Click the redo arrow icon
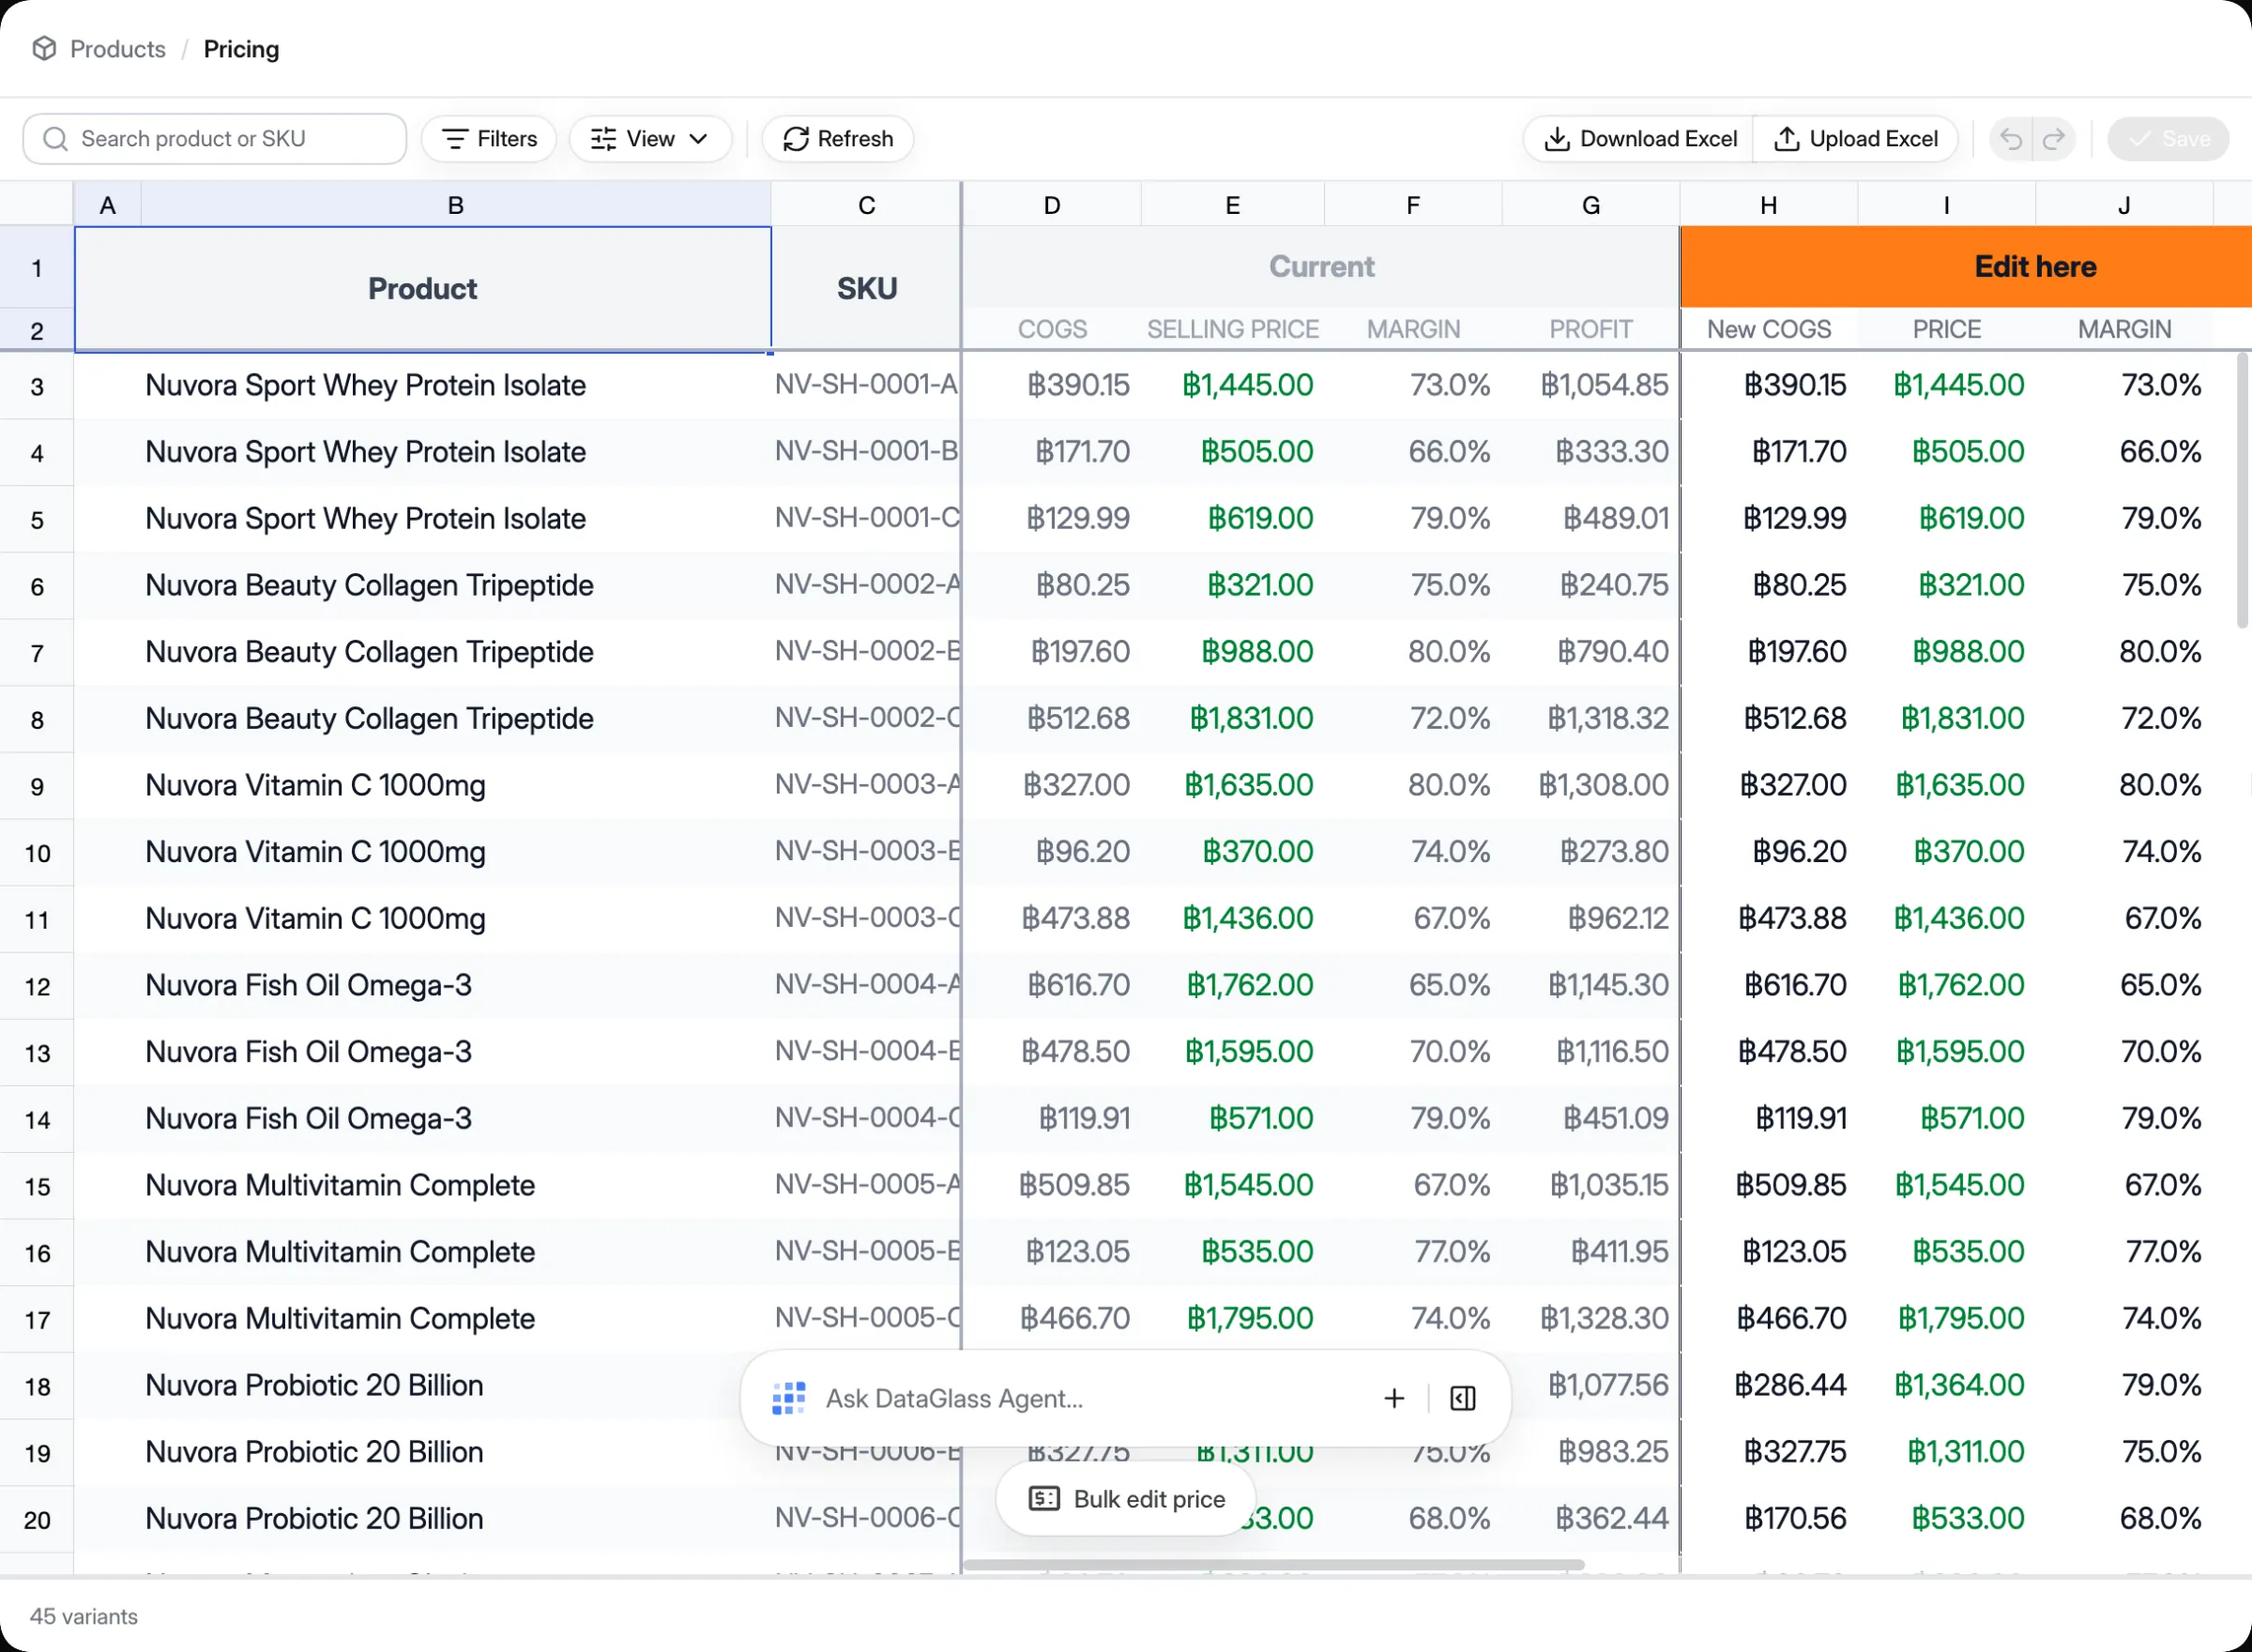The image size is (2252, 1652). 2054,139
